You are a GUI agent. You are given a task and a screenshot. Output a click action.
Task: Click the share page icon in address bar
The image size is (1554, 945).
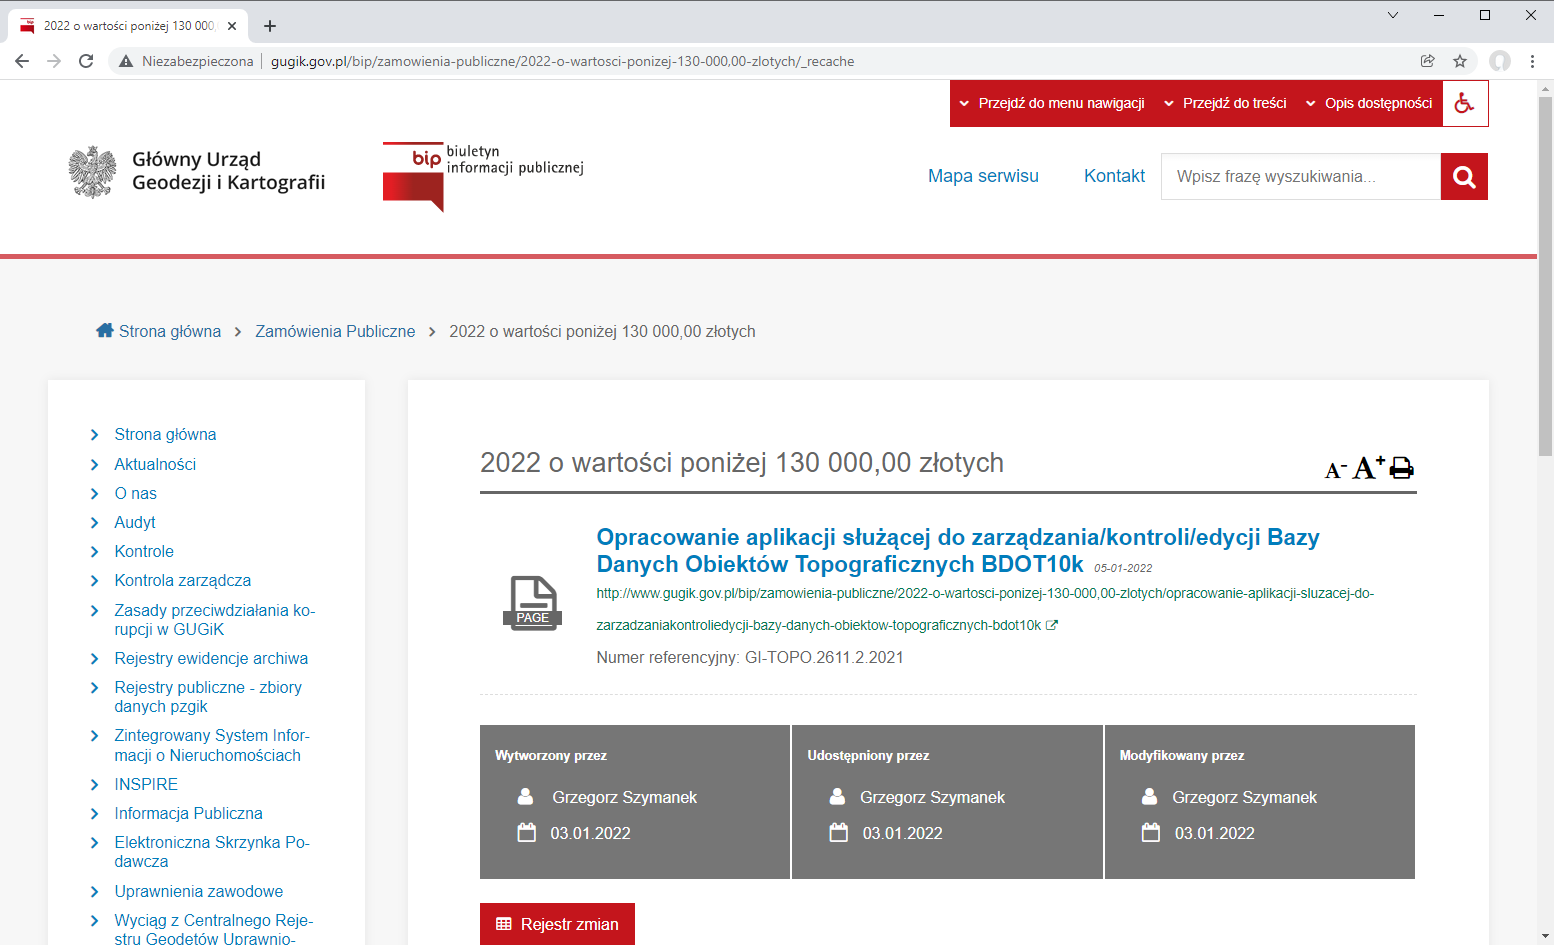[1427, 61]
